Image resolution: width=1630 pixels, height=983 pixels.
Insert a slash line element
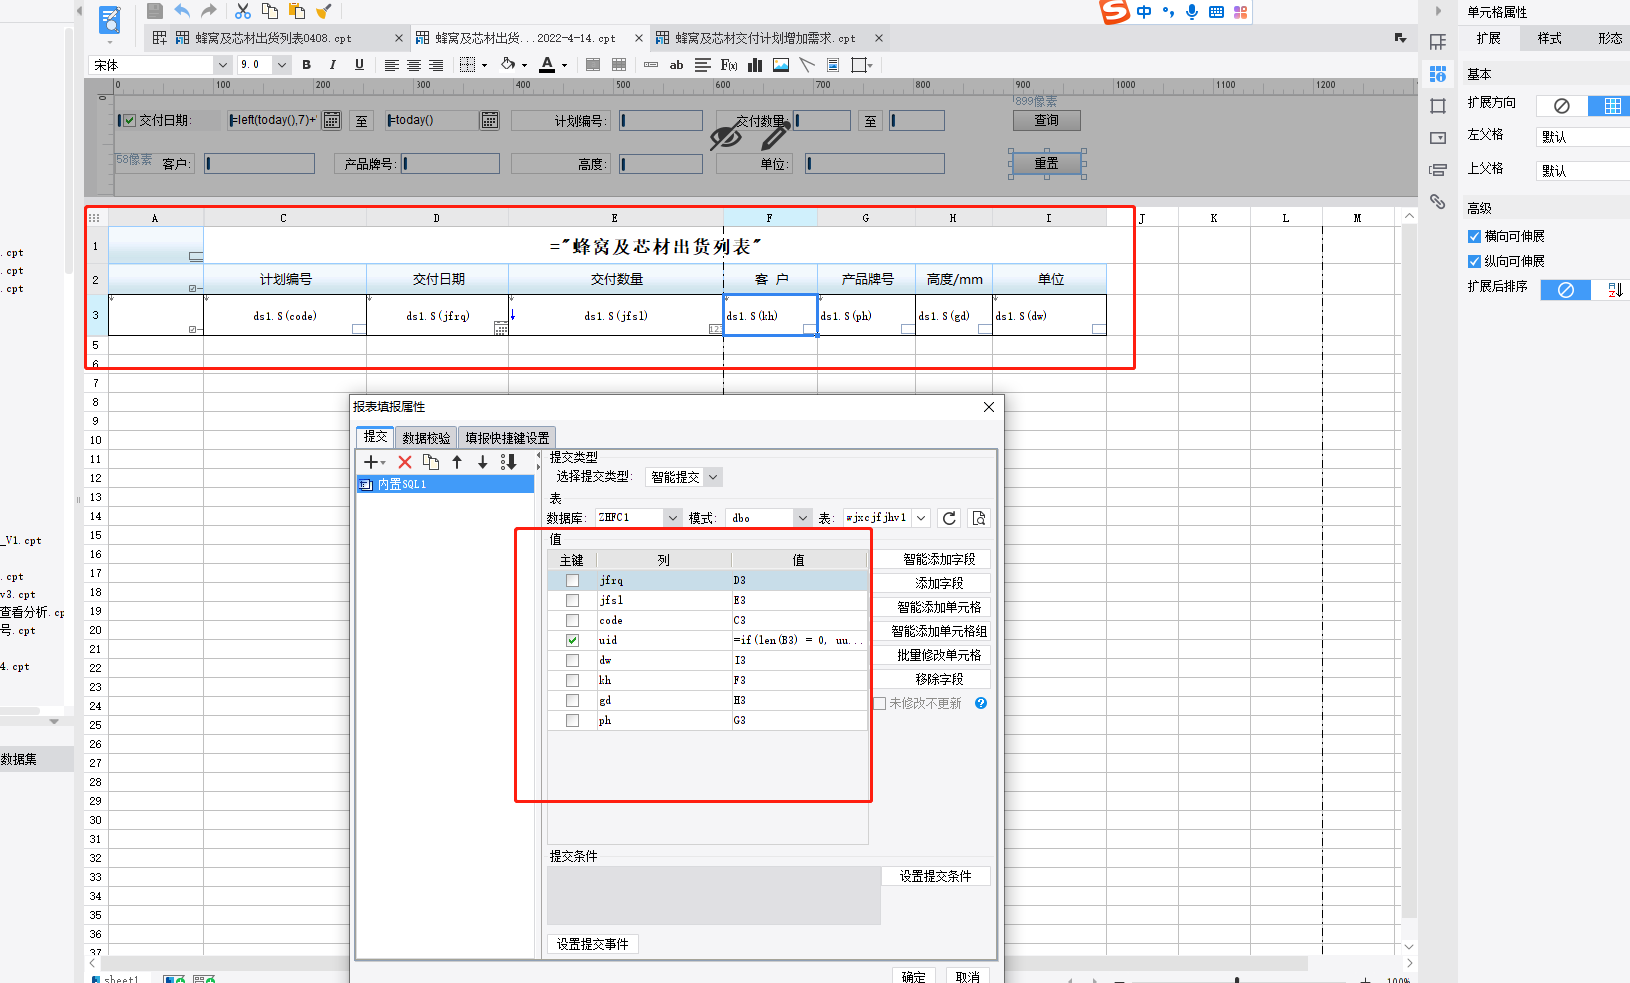[x=807, y=65]
